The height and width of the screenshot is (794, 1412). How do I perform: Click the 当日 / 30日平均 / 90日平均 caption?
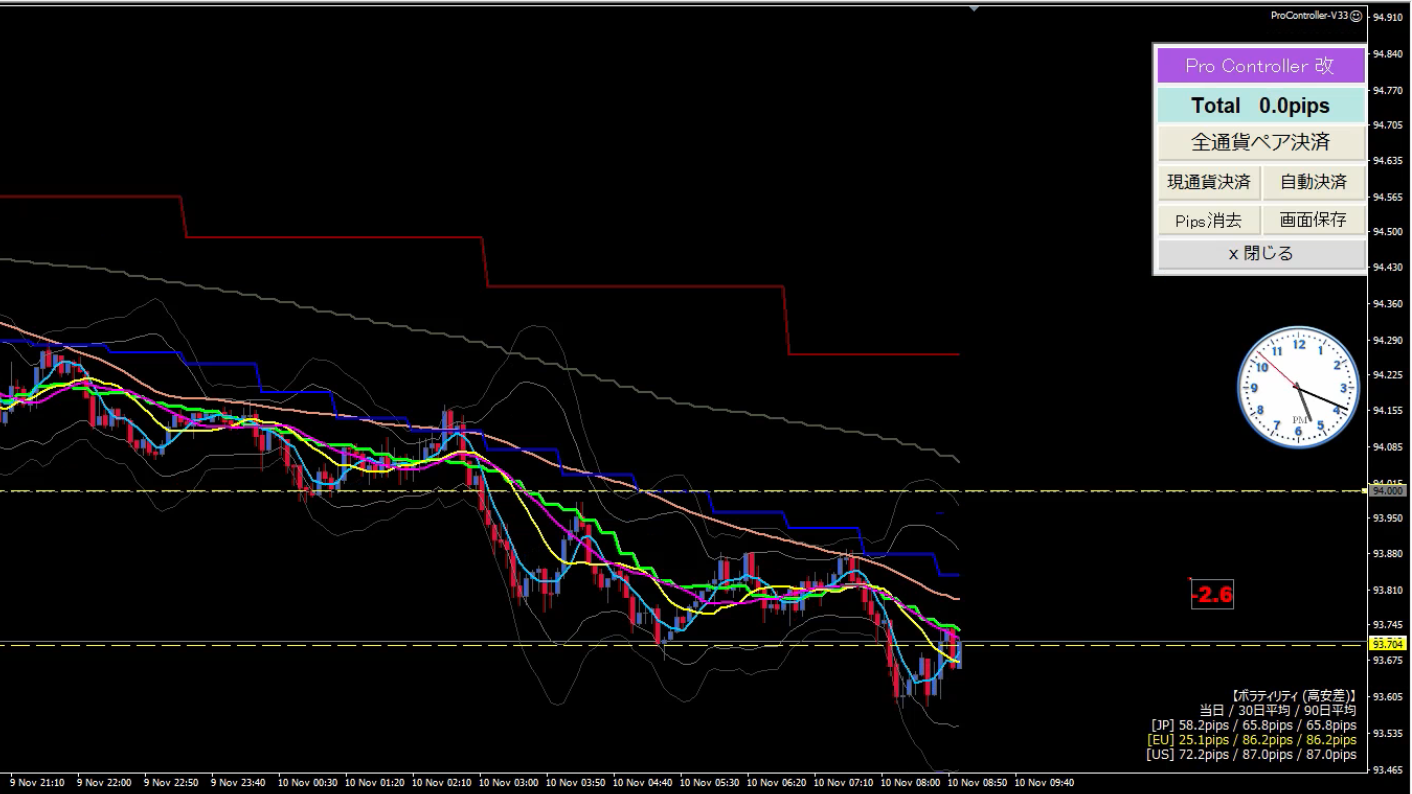pos(1277,710)
